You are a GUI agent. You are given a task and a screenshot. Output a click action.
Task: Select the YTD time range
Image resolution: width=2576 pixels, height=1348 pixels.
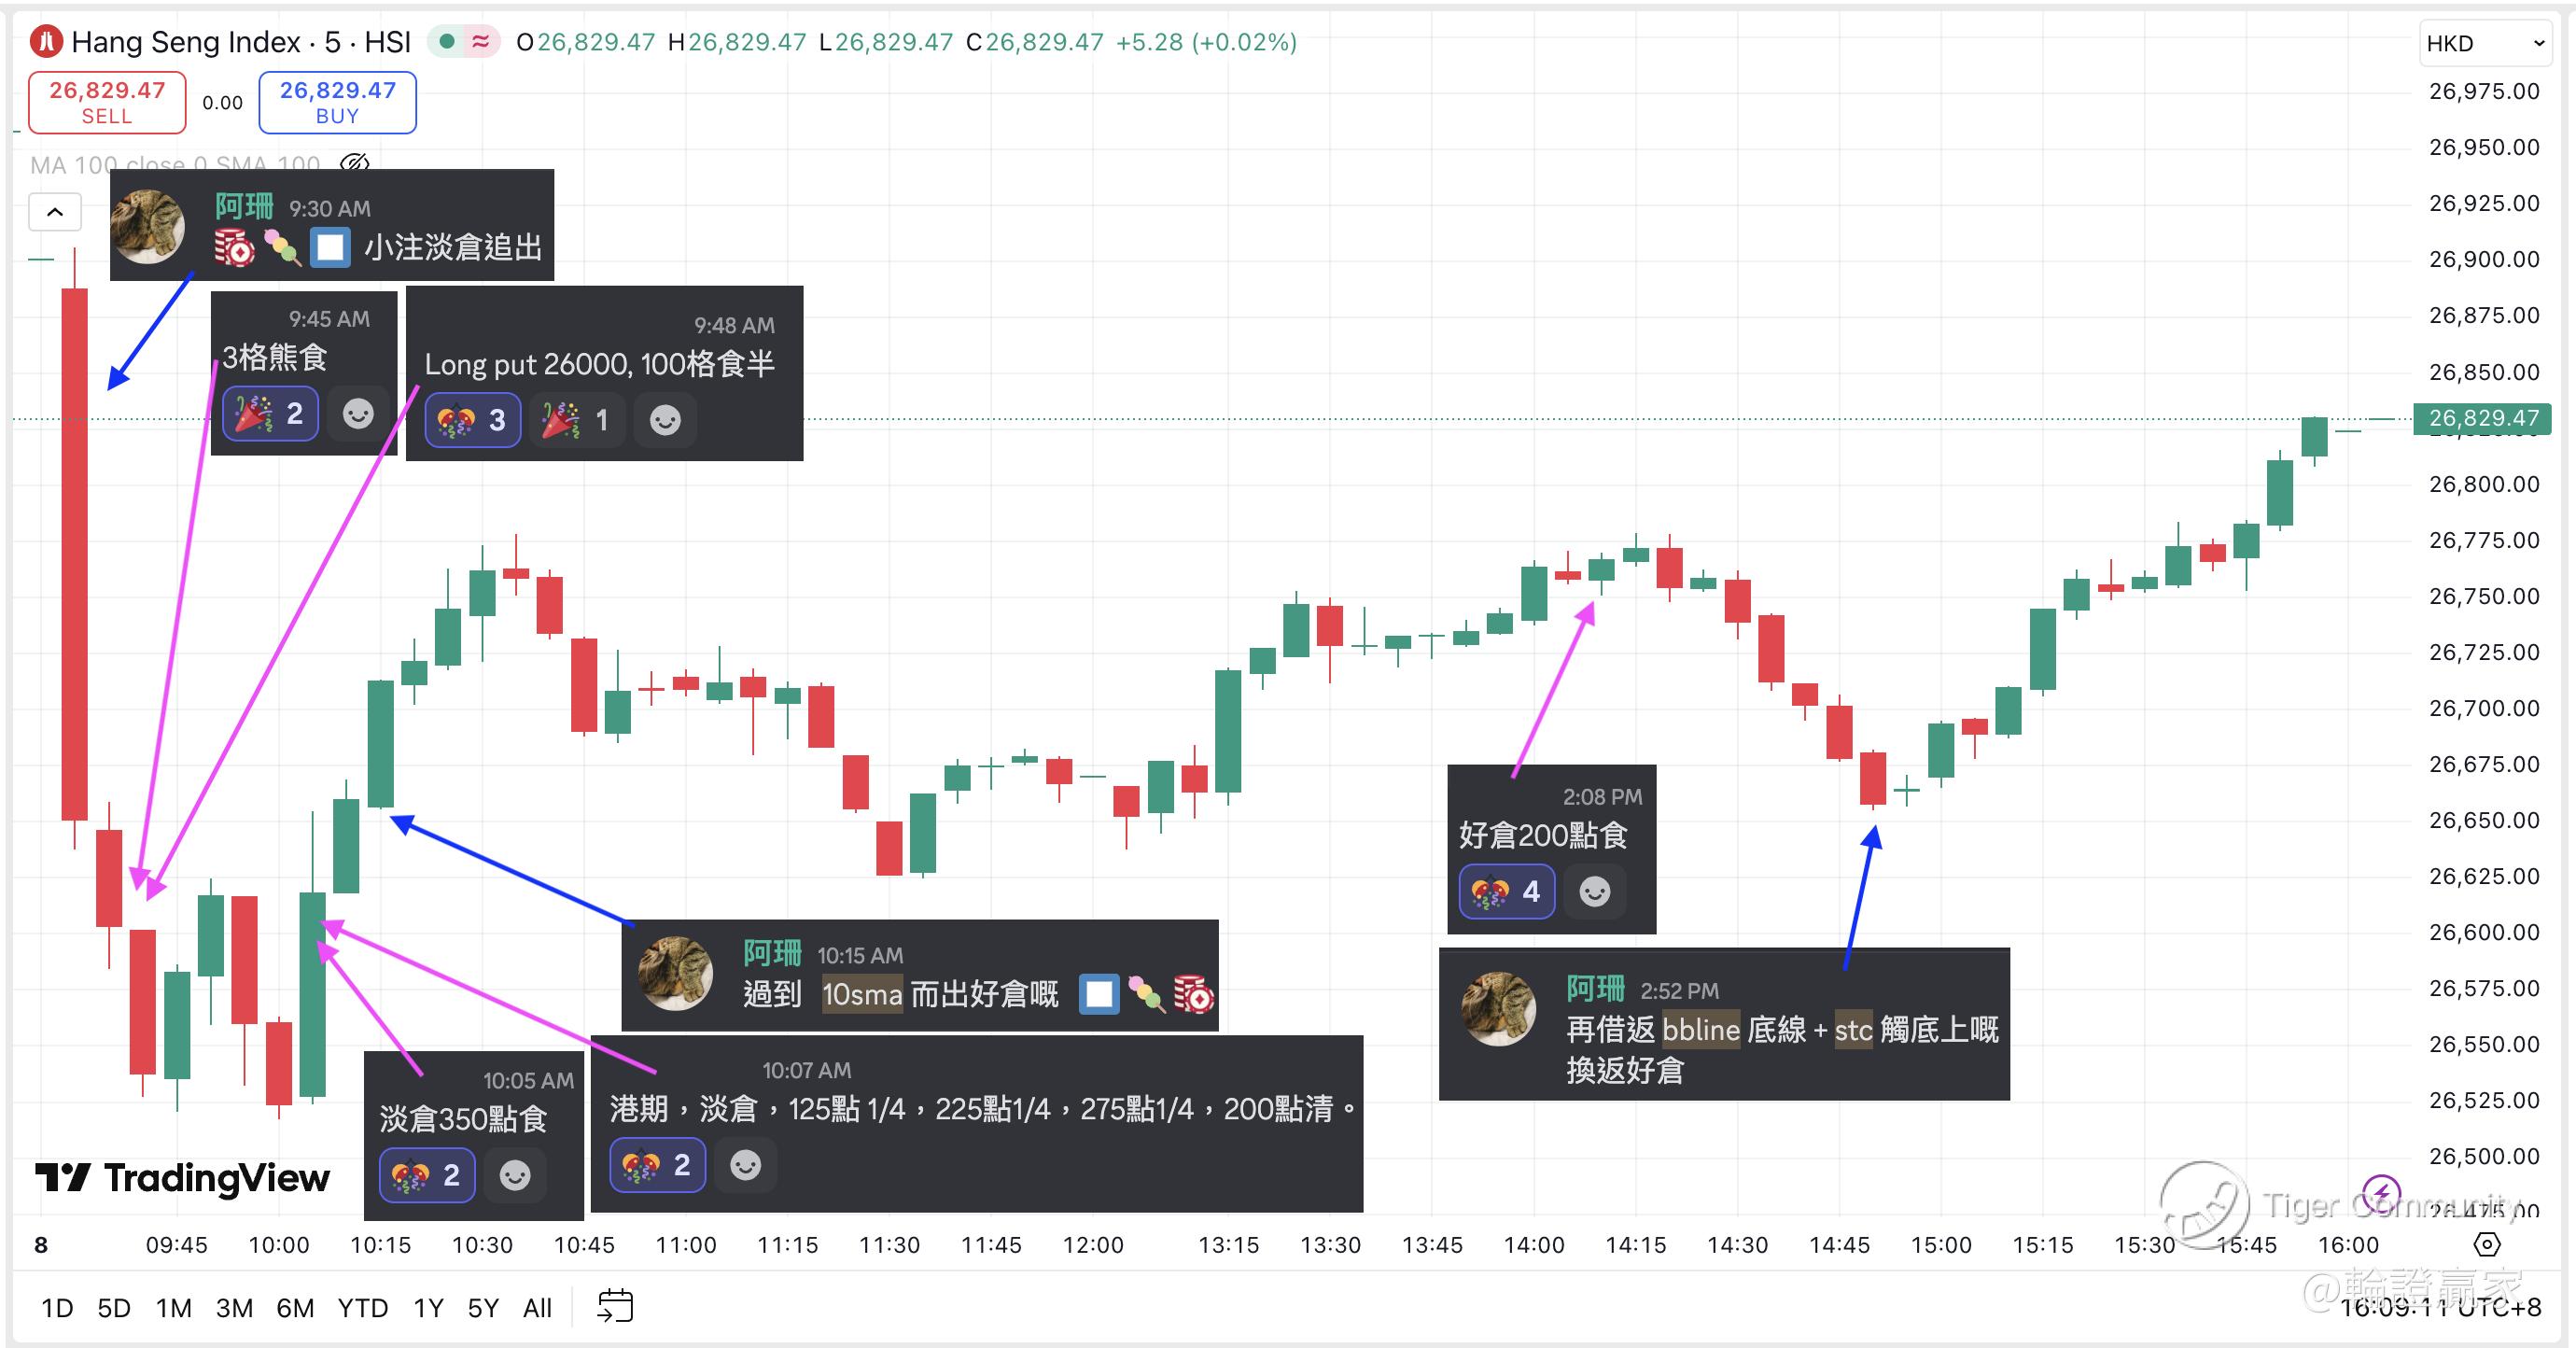[x=362, y=1308]
